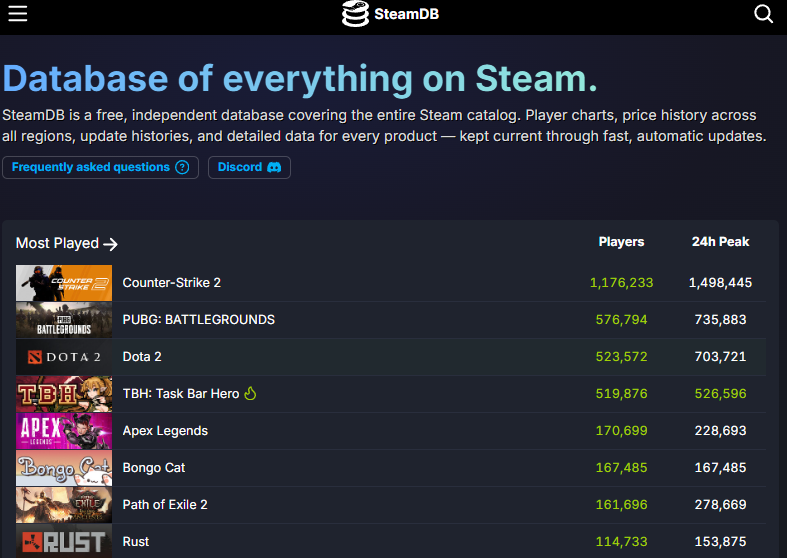The height and width of the screenshot is (558, 787).
Task: Open the Dota 2 game link
Action: pyautogui.click(x=142, y=357)
